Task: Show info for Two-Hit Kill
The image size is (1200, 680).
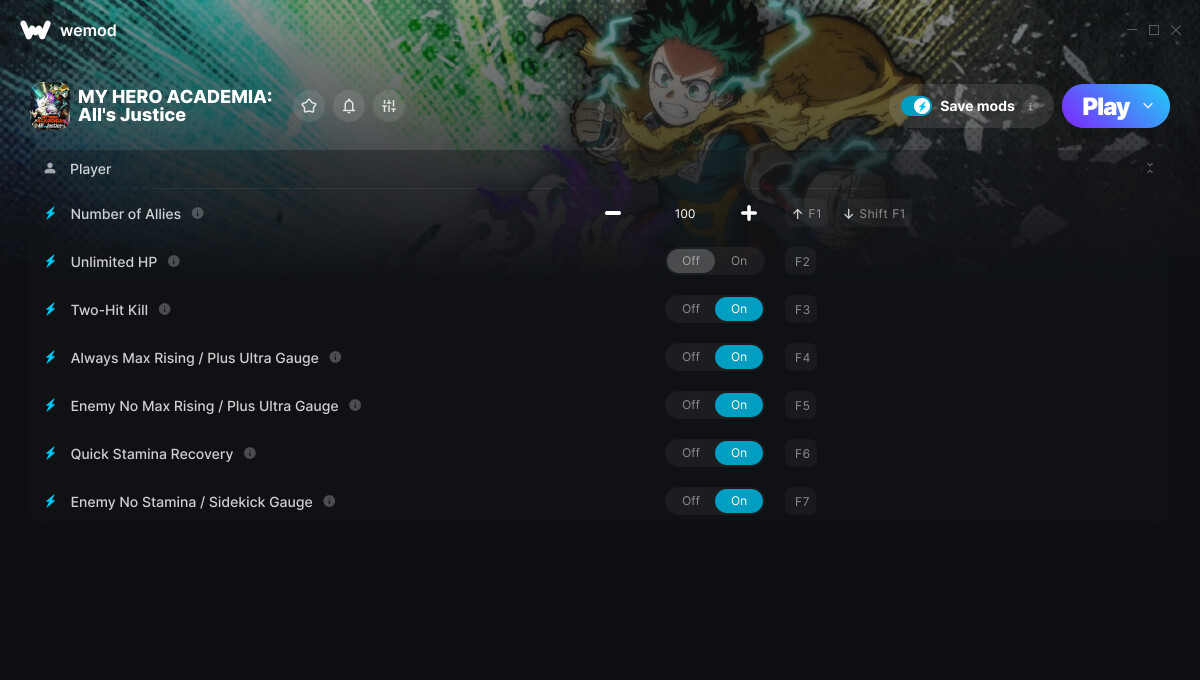Action: [x=165, y=309]
